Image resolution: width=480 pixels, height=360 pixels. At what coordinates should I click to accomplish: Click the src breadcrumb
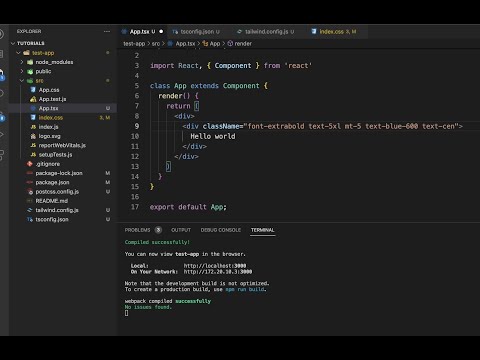[x=156, y=44]
